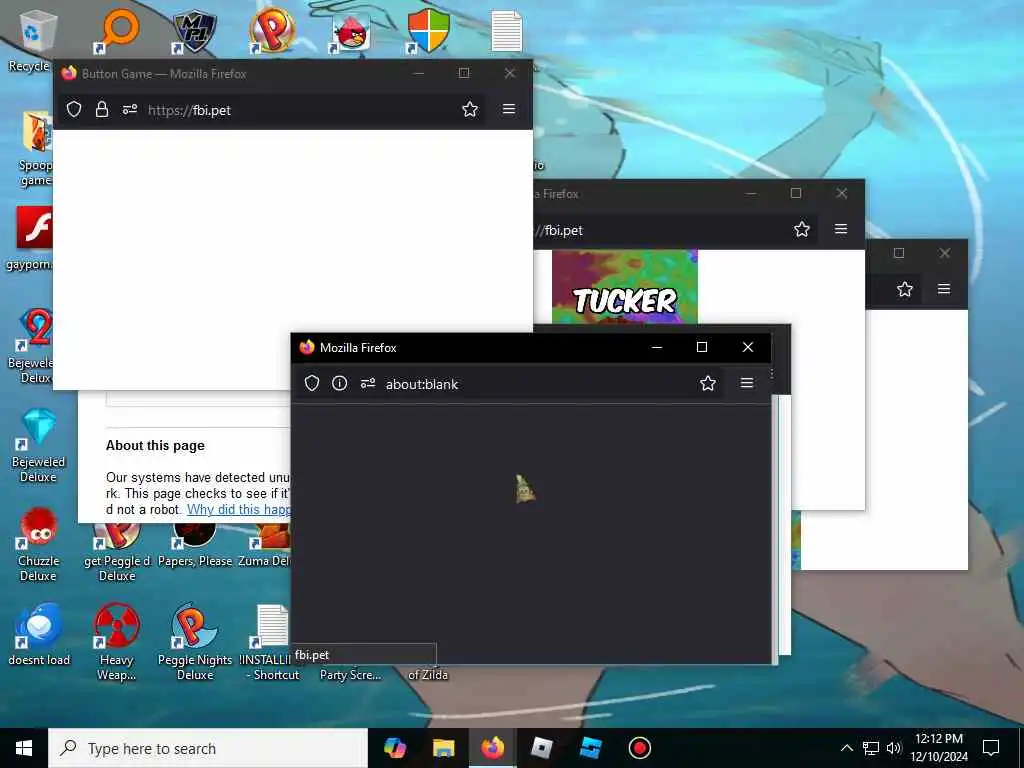Click the TUCKER image in middle Firefox window
The width and height of the screenshot is (1024, 768).
[x=625, y=287]
